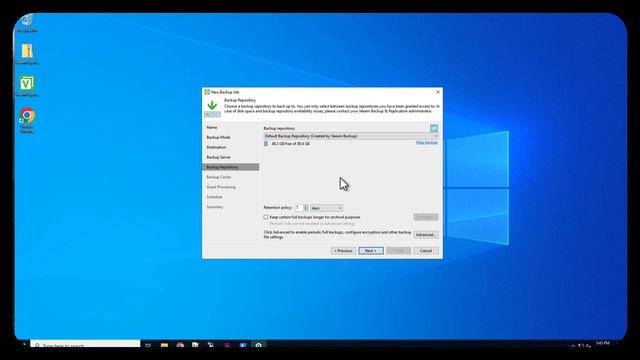Viewport: 640px width, 360px height.
Task: Click the repository manage icon beside Backup repository
Action: tap(434, 128)
